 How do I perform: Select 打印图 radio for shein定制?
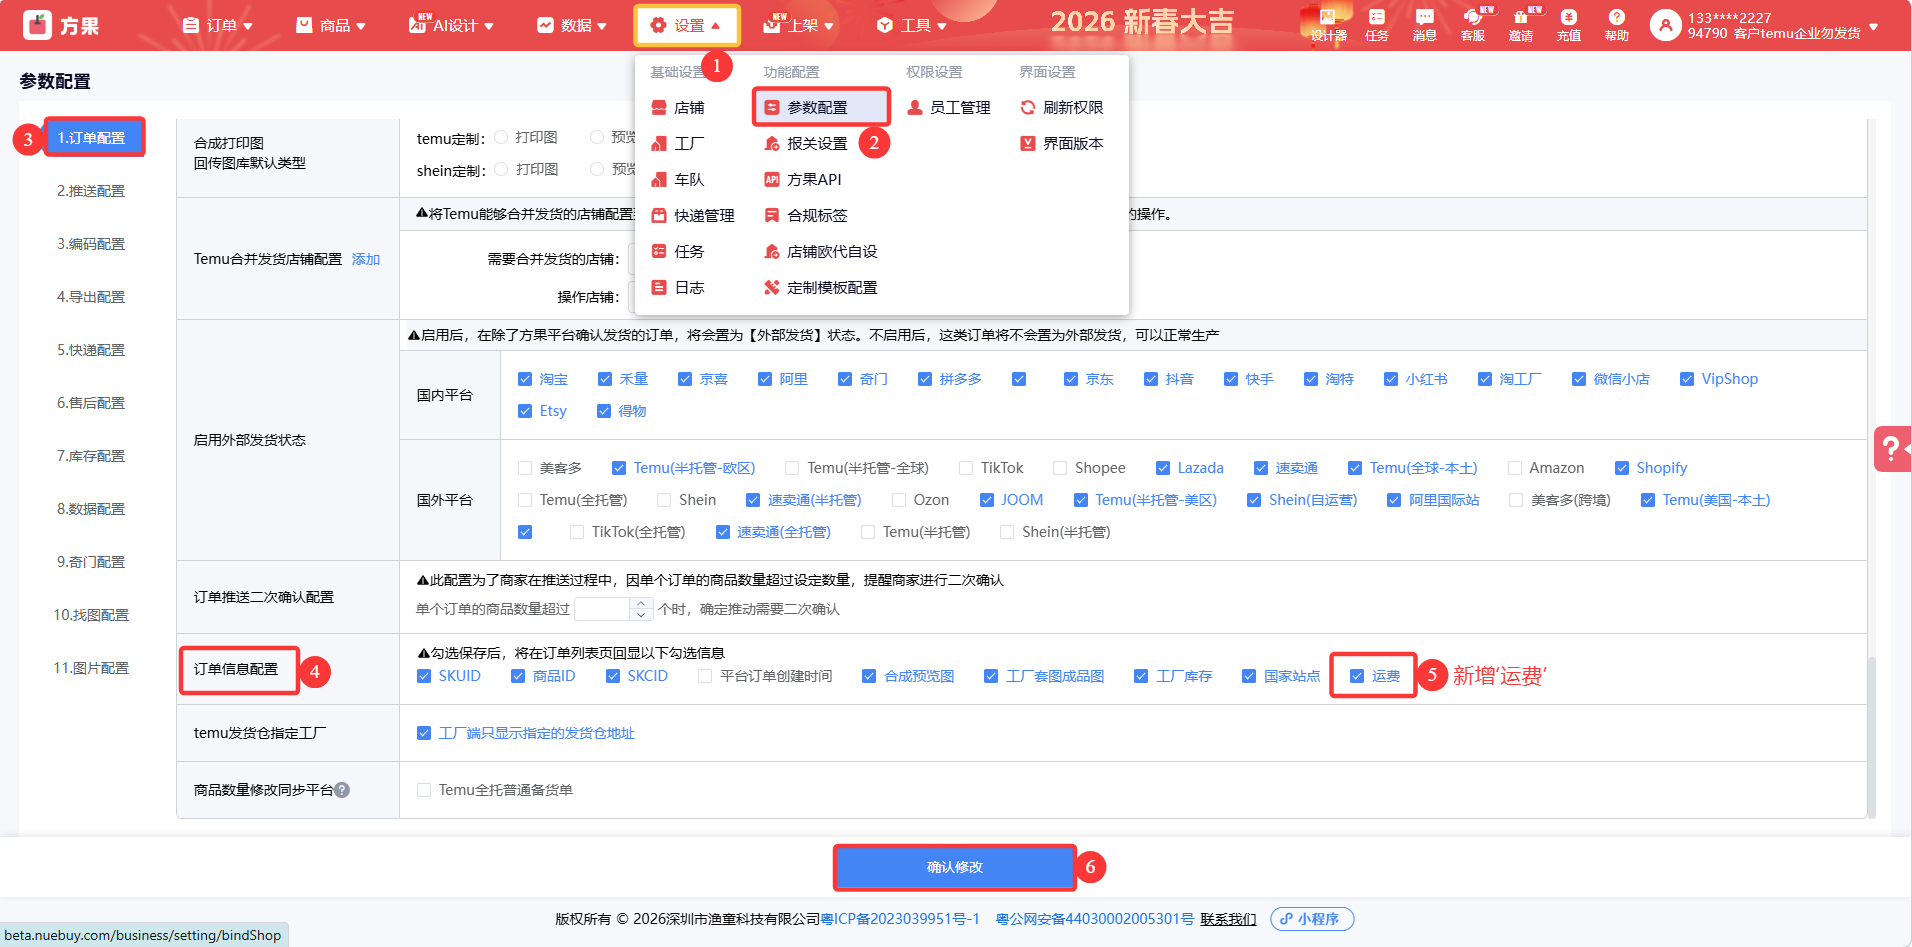pos(501,169)
